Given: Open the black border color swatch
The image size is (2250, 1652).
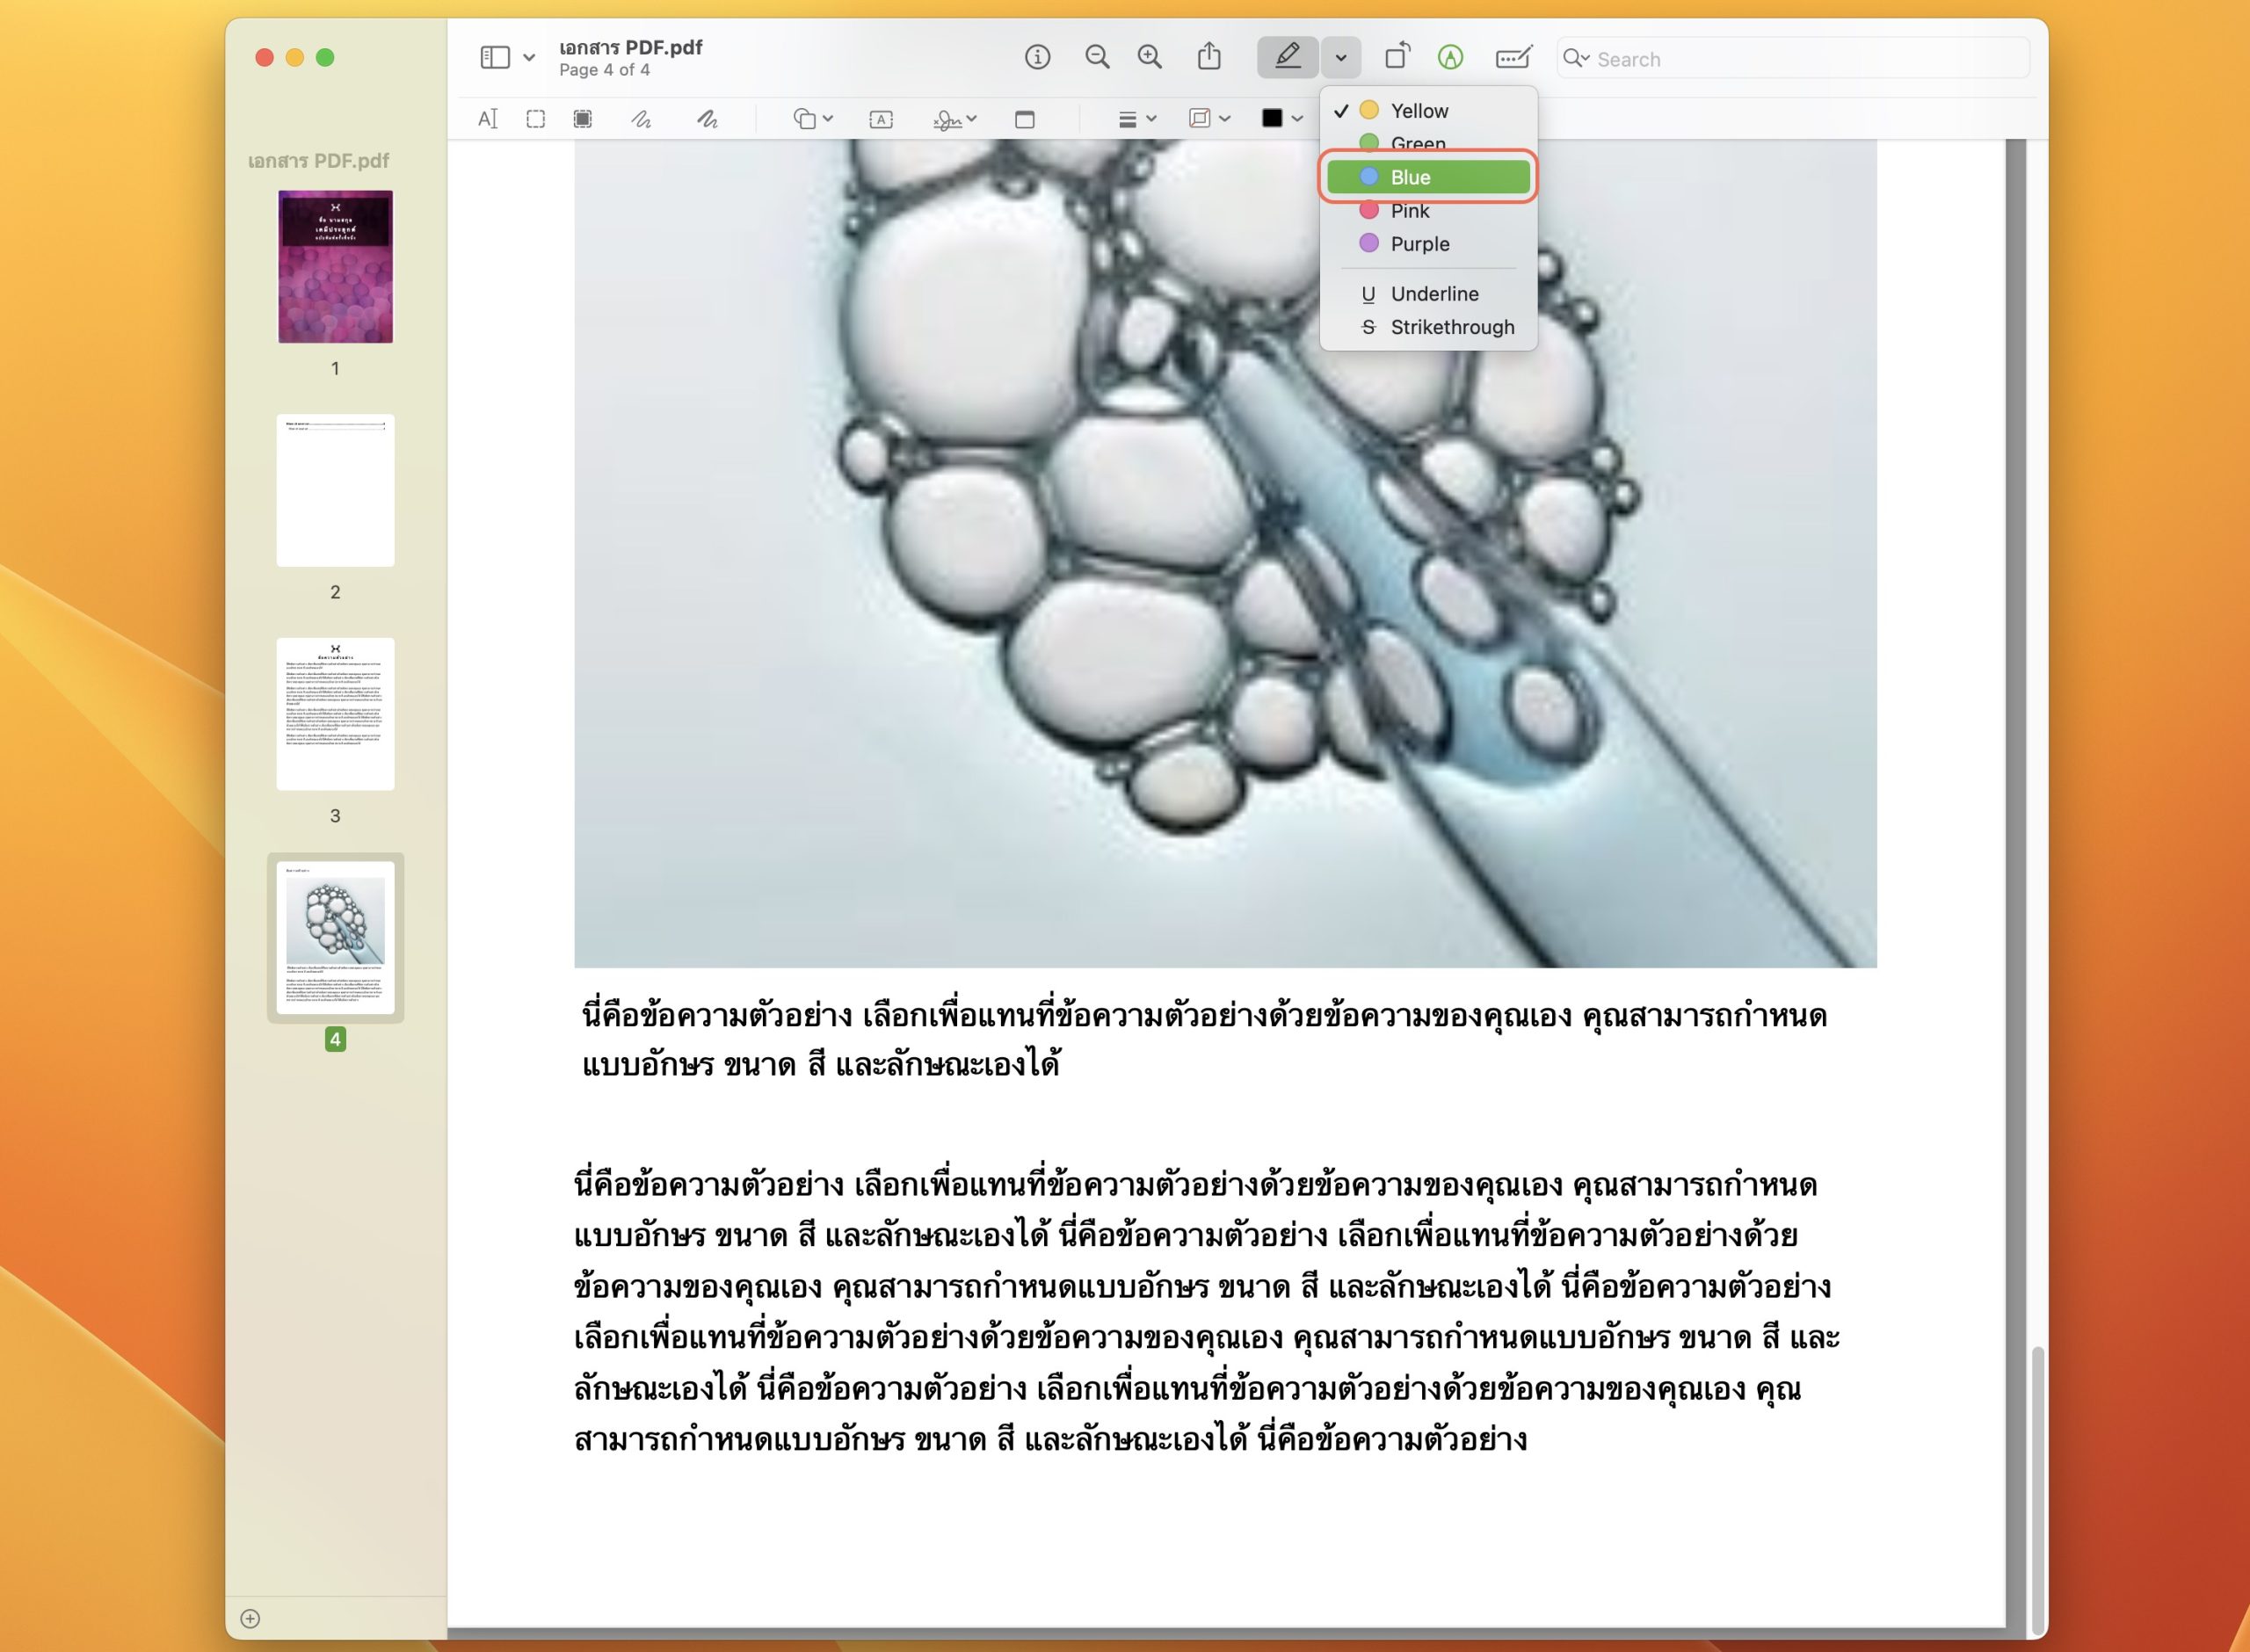Looking at the screenshot, I should click(1272, 119).
